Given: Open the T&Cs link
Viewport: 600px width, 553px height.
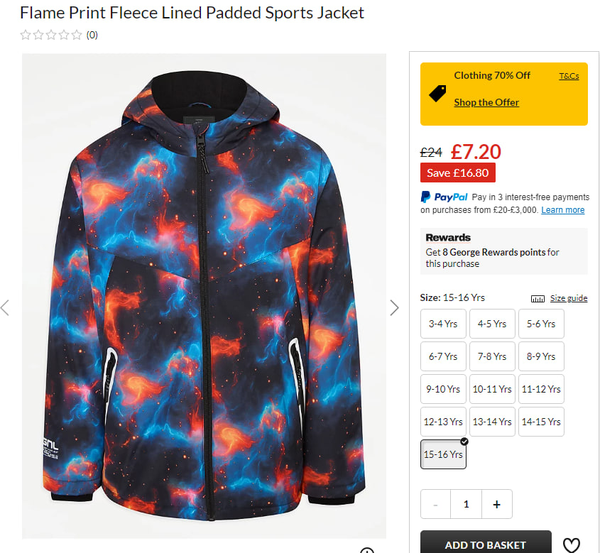Looking at the screenshot, I should [x=569, y=76].
